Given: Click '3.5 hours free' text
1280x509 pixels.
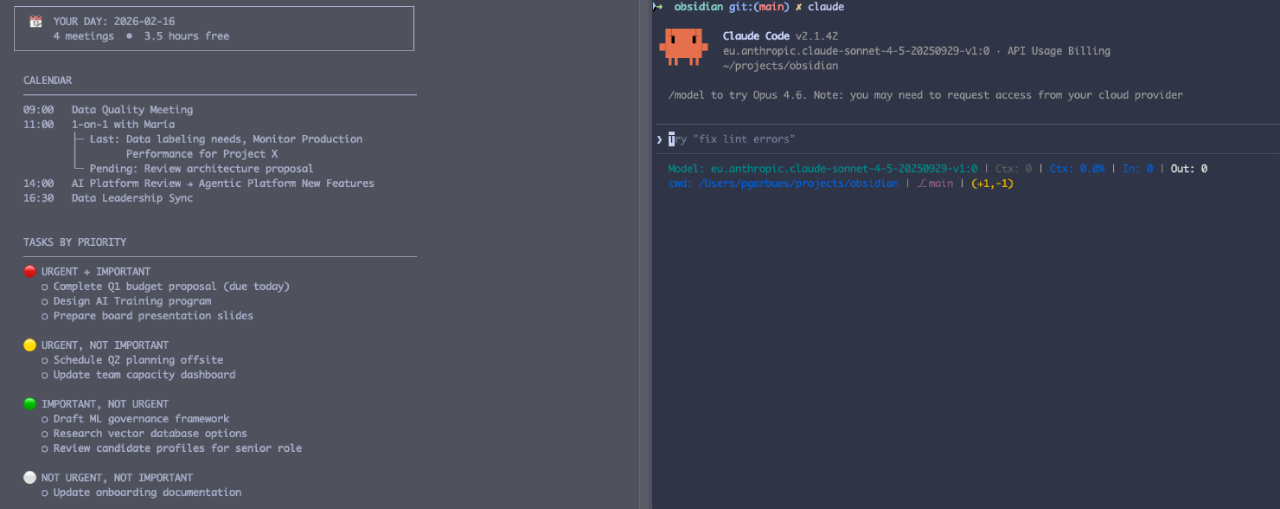Looking at the screenshot, I should click(186, 36).
